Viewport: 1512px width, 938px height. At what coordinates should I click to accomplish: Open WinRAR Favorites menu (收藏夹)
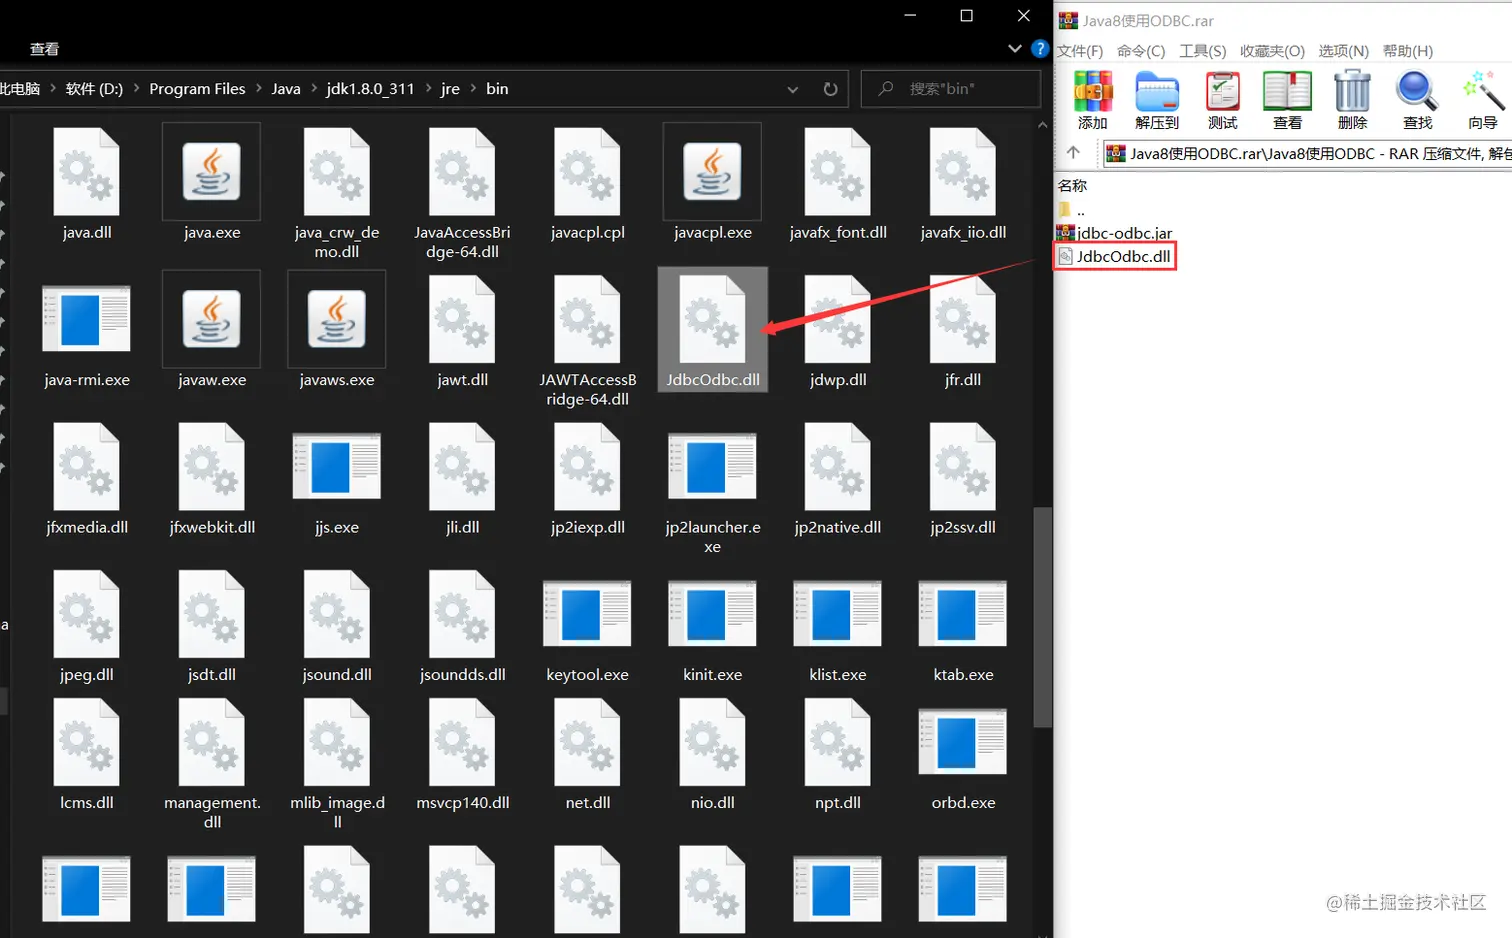tap(1272, 51)
